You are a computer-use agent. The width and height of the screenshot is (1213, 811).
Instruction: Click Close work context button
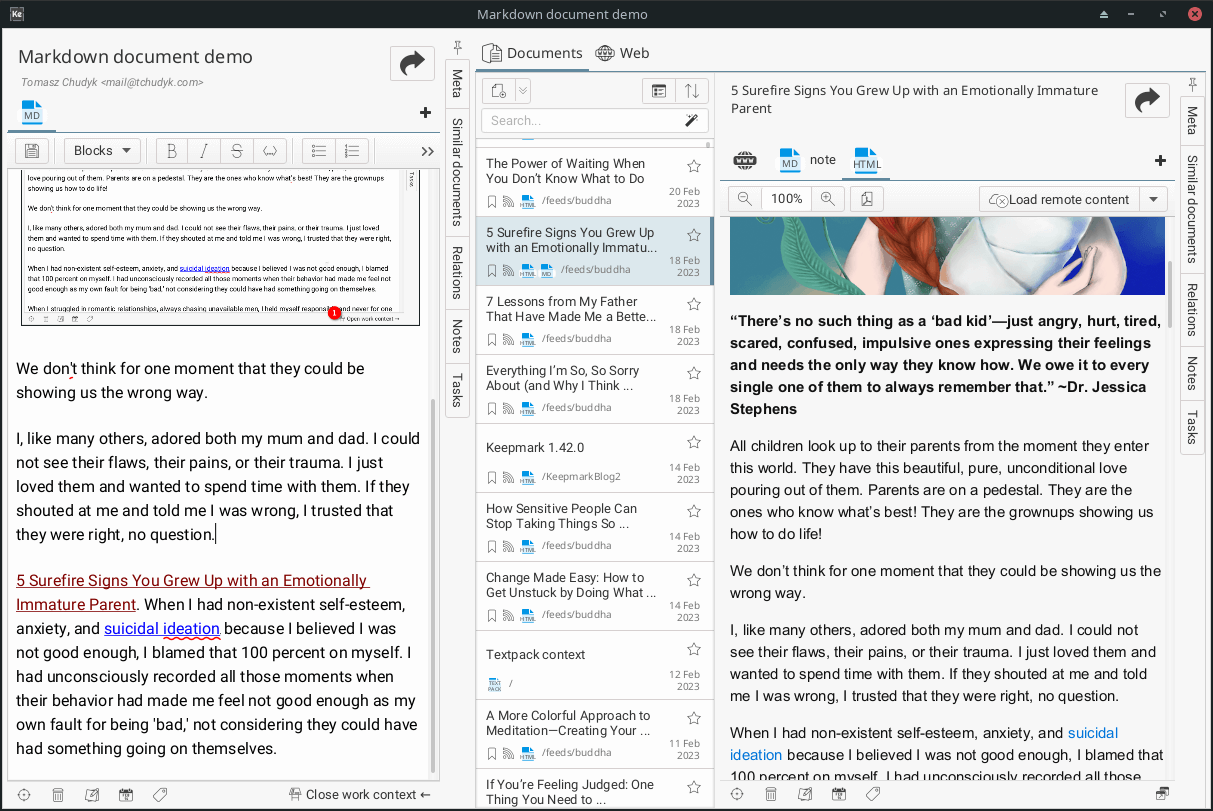[x=360, y=795]
